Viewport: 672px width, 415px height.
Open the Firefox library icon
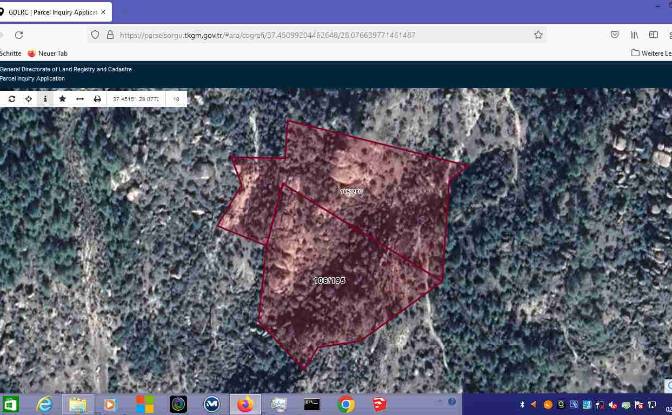click(x=634, y=35)
